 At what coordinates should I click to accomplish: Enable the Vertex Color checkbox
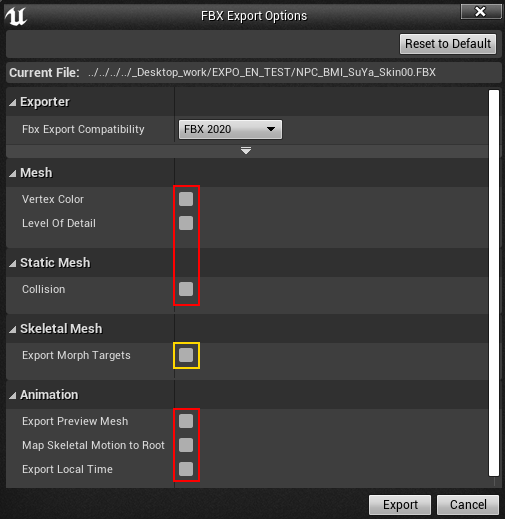point(186,199)
